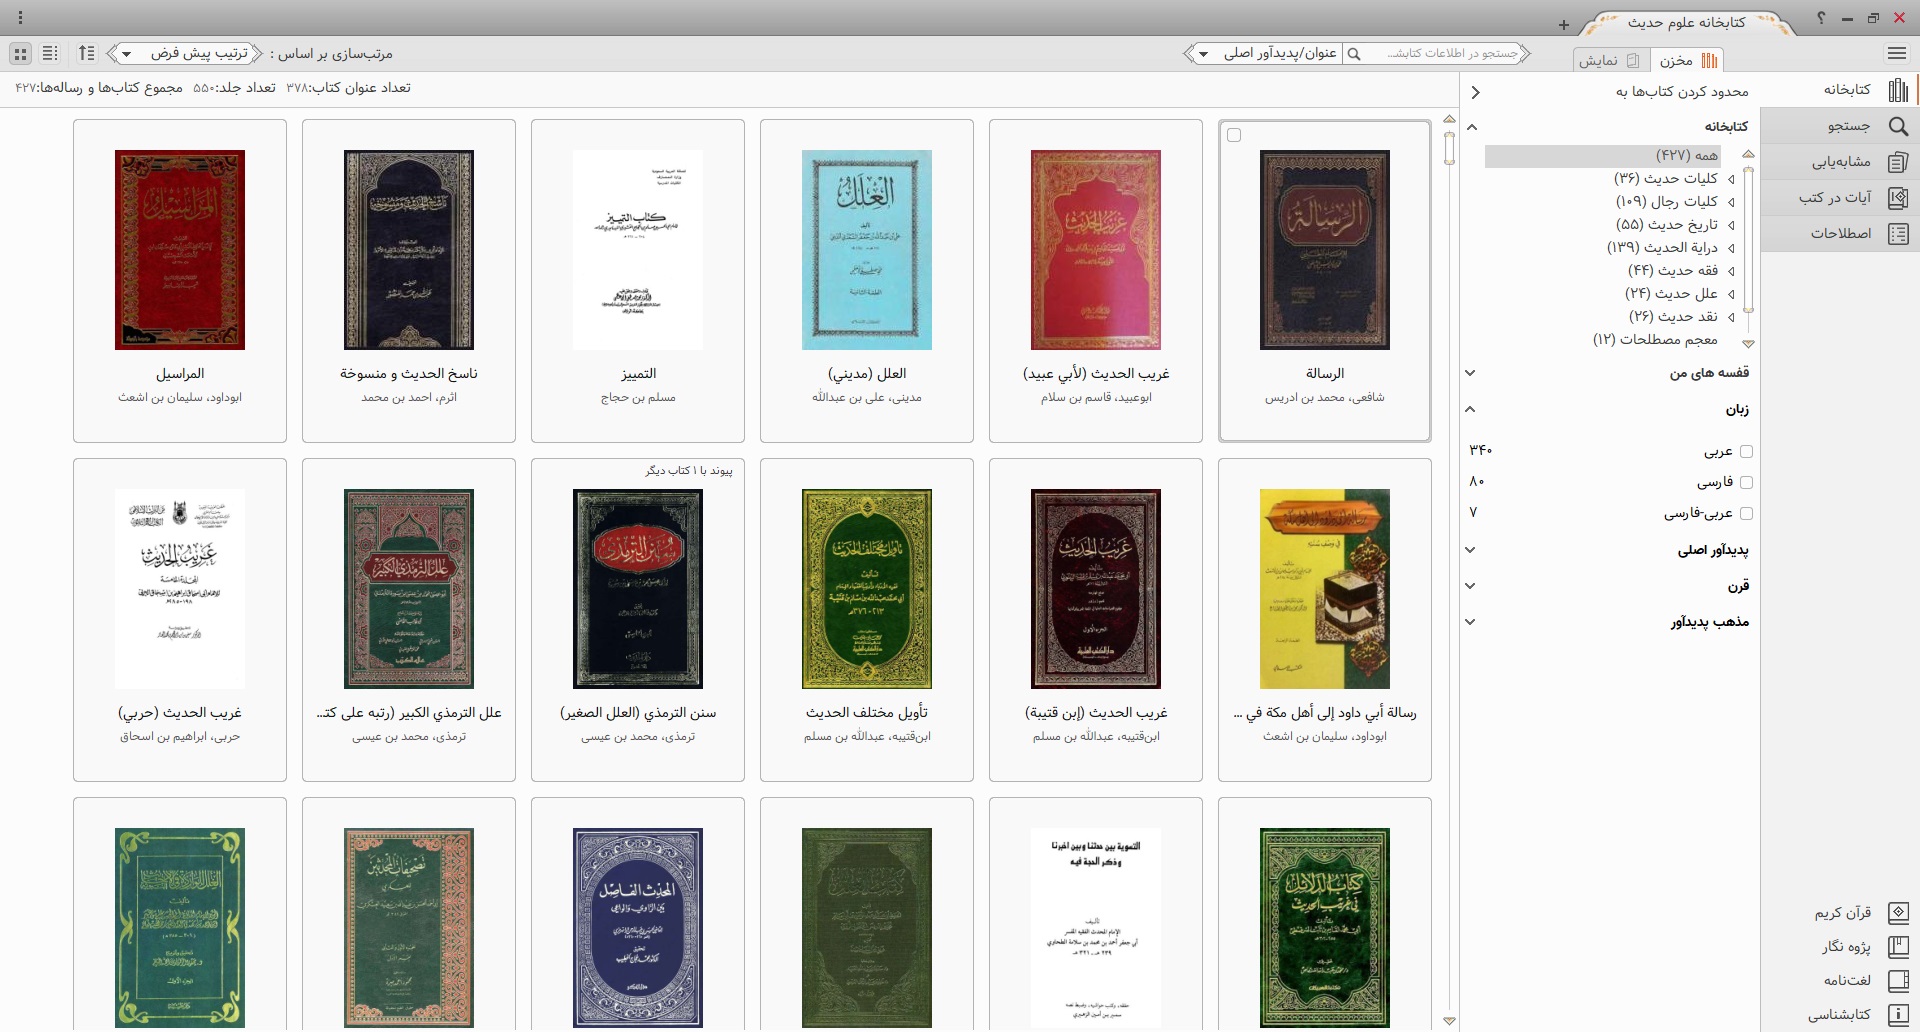
Task: Open the Holy Quran (قرآن کریم) icon
Action: [1897, 913]
